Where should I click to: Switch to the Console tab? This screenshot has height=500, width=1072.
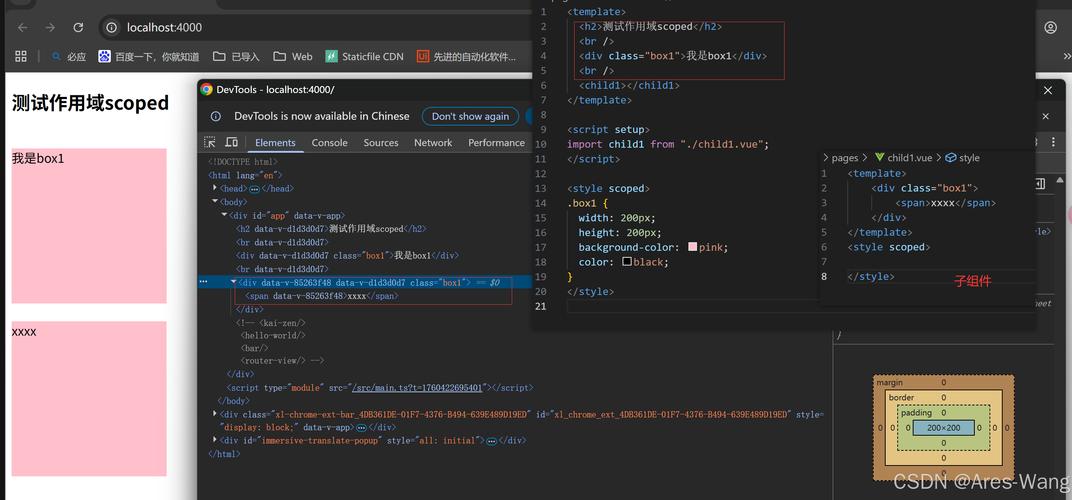[330, 142]
